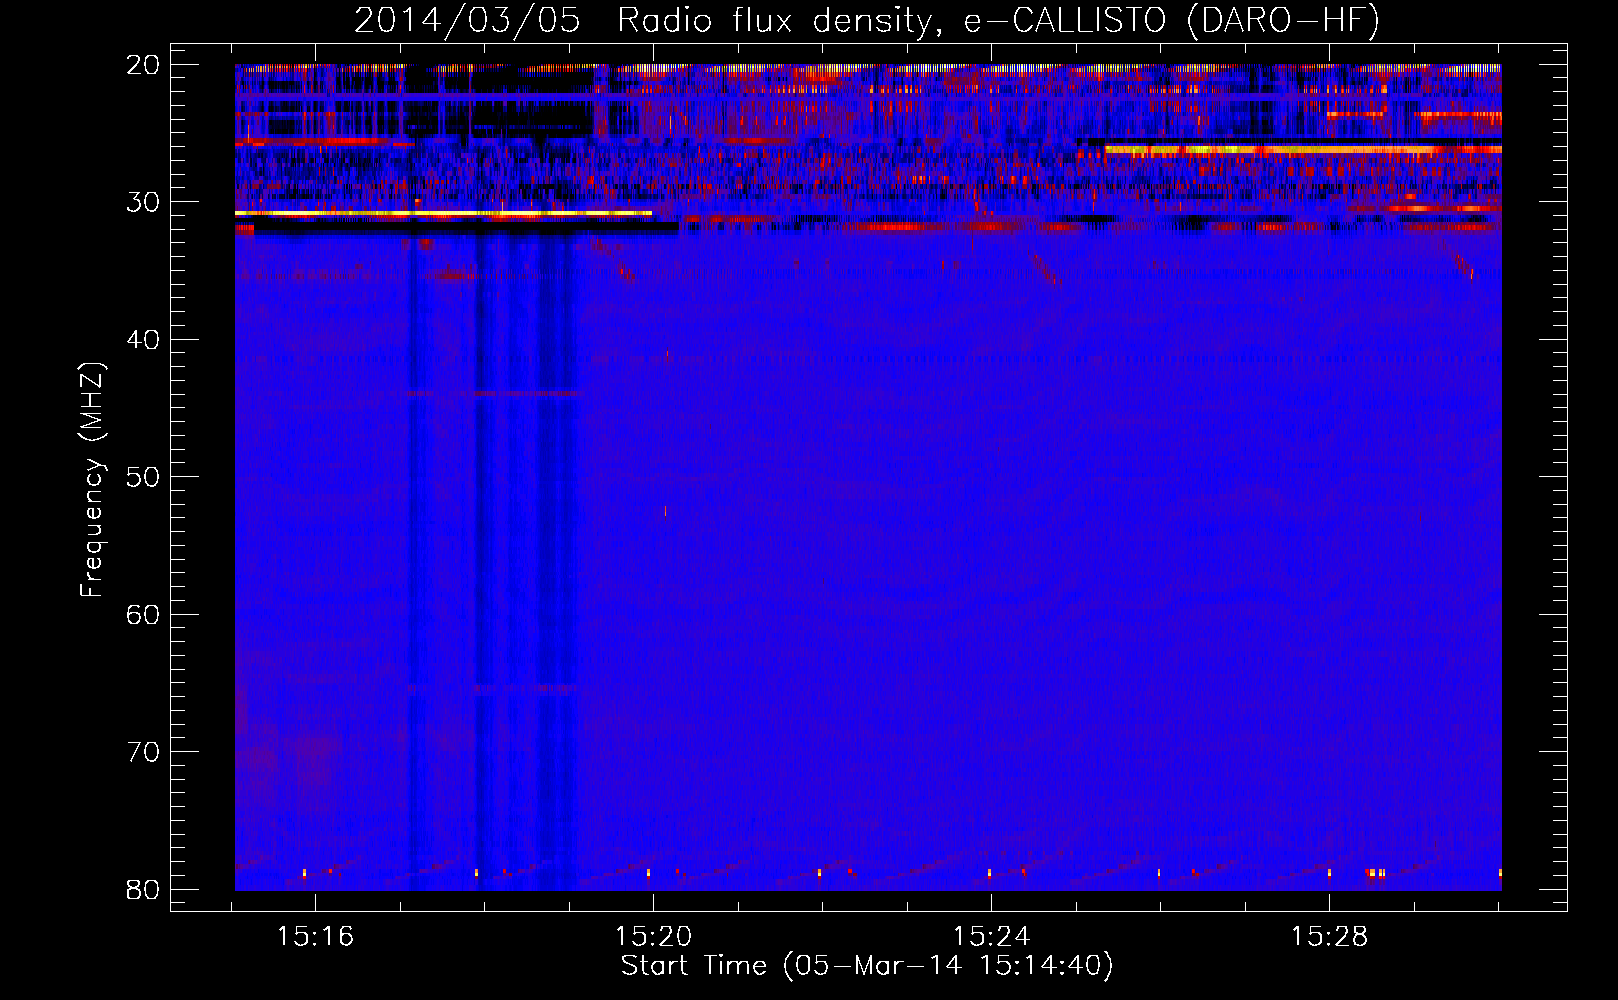Click the black horizontal band near 32 MHz
The width and height of the screenshot is (1618, 1000).
pos(466,228)
